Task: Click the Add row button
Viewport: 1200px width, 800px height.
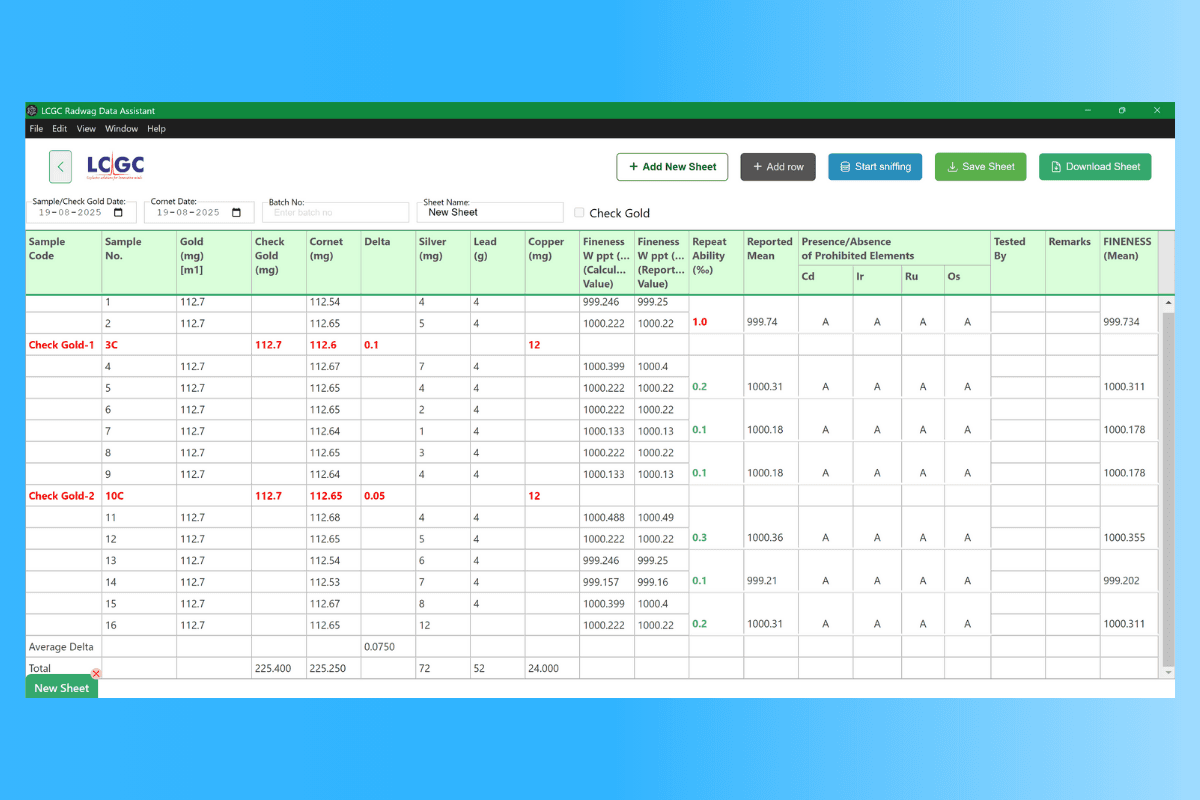Action: (x=778, y=167)
